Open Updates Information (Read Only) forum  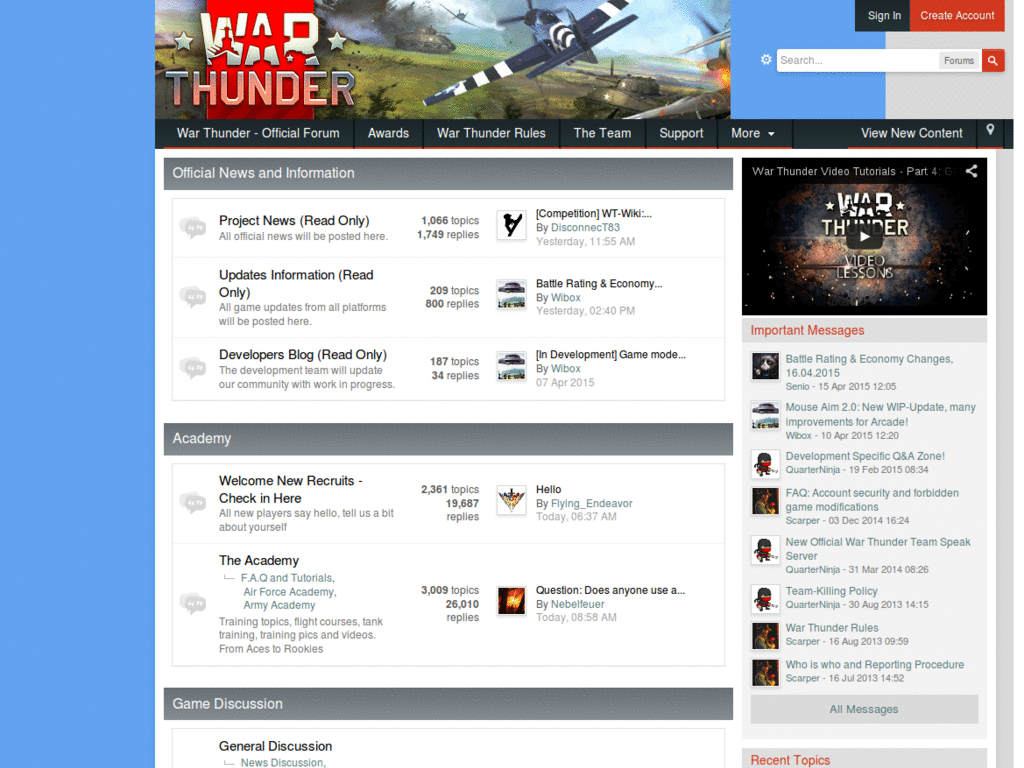point(296,283)
